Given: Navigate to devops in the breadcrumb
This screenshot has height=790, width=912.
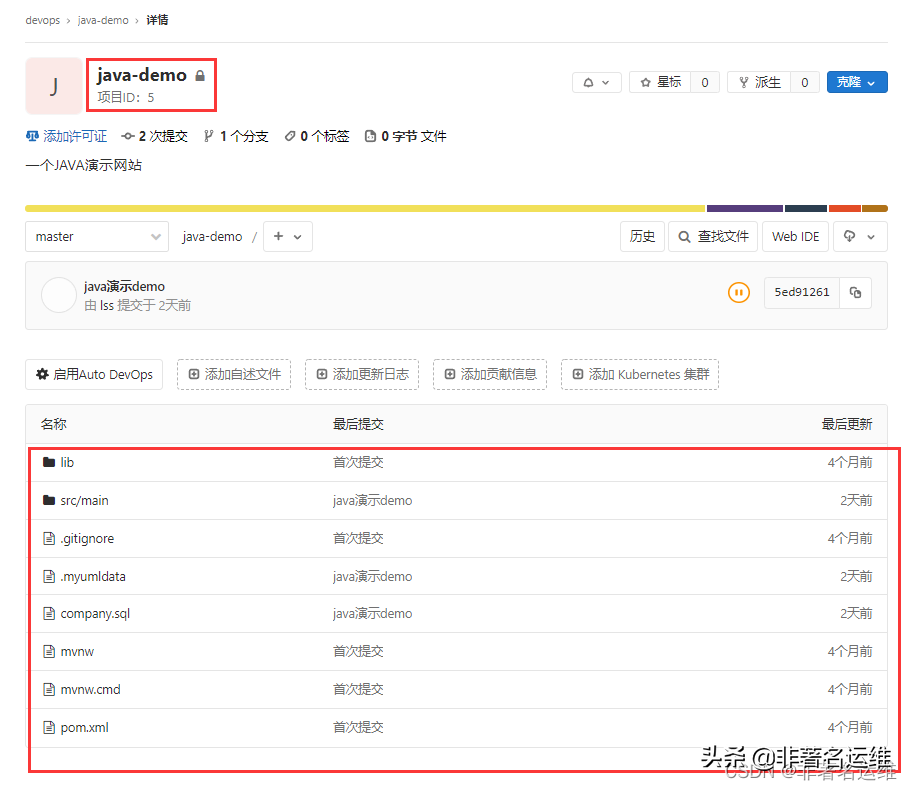Looking at the screenshot, I should (x=42, y=19).
